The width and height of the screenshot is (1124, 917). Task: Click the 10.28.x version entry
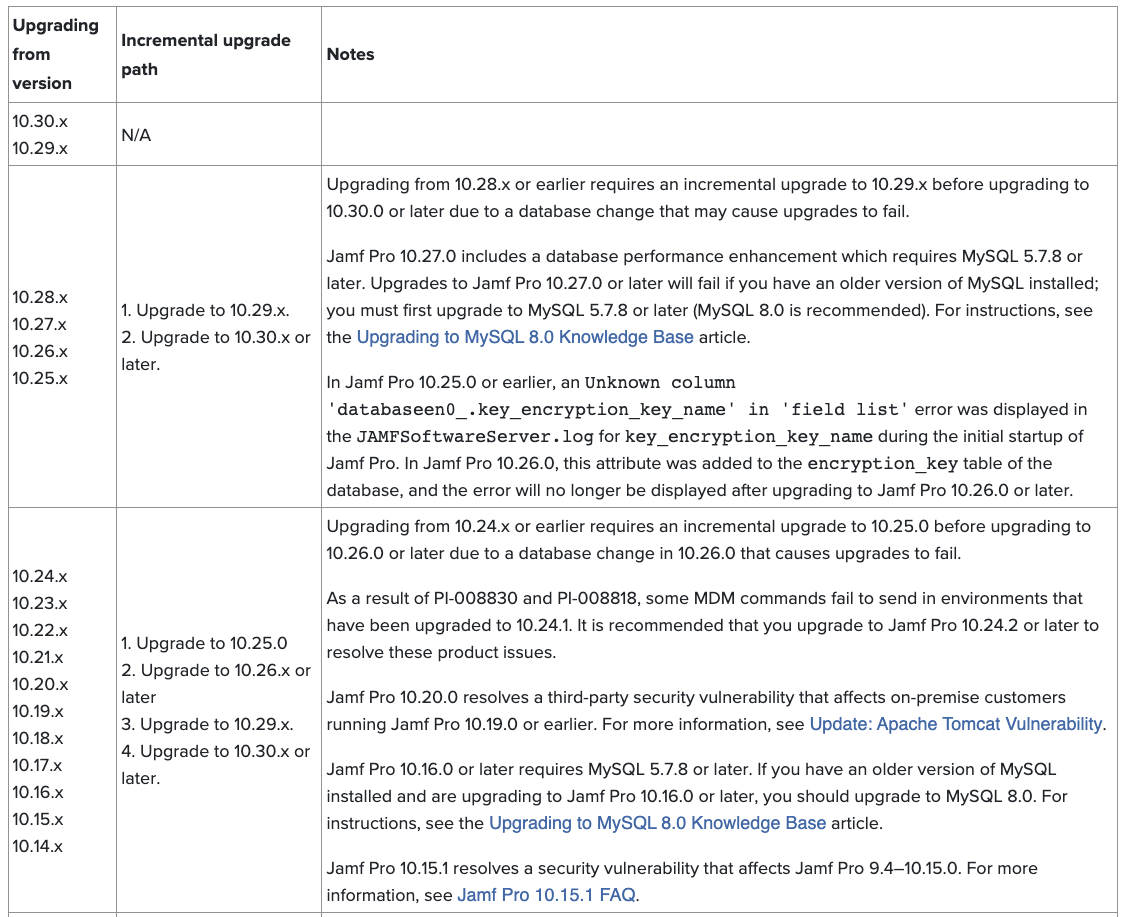pos(40,297)
